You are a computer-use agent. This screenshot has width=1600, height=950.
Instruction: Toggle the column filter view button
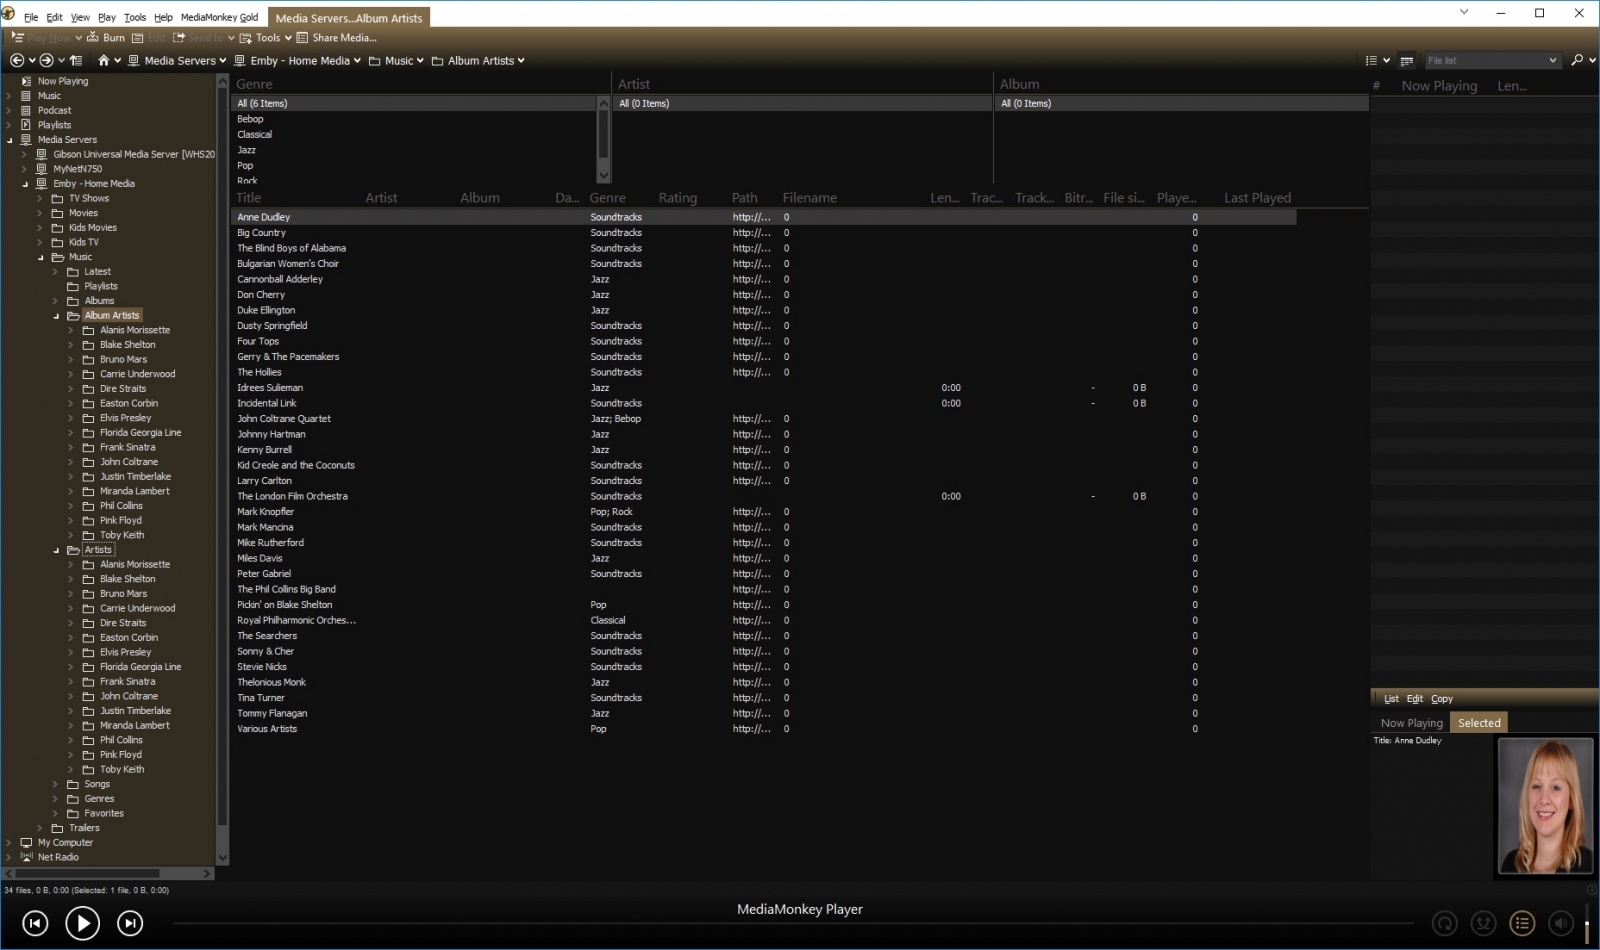pyautogui.click(x=1406, y=61)
